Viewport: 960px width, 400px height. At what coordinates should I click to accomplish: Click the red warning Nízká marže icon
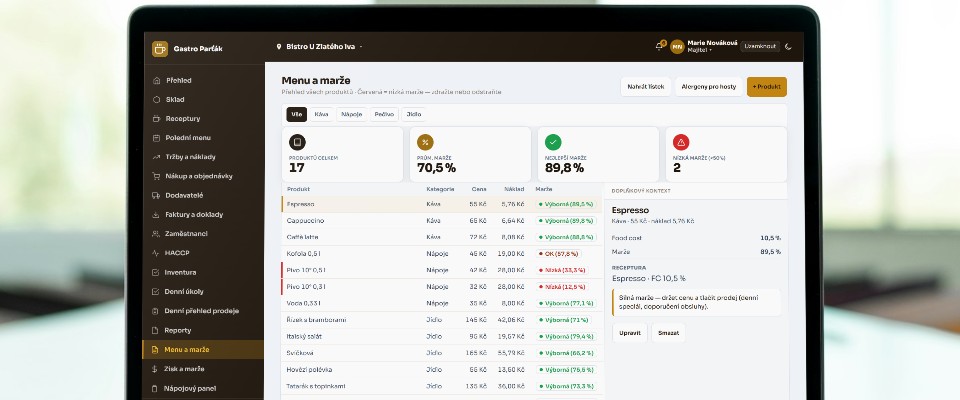681,142
